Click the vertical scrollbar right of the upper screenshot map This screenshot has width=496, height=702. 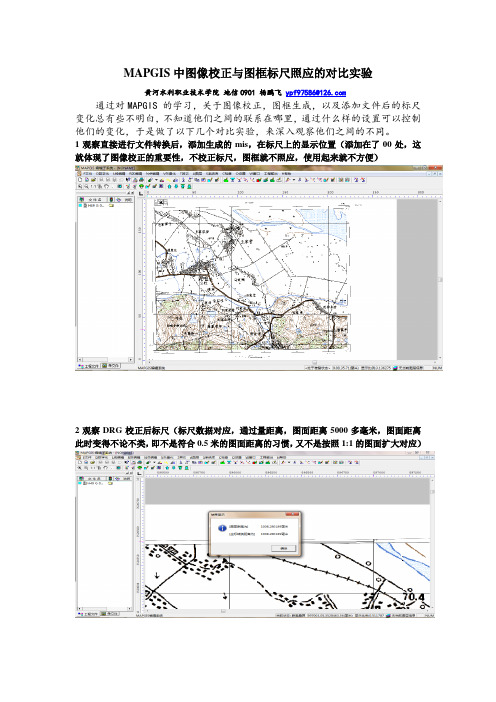440,278
